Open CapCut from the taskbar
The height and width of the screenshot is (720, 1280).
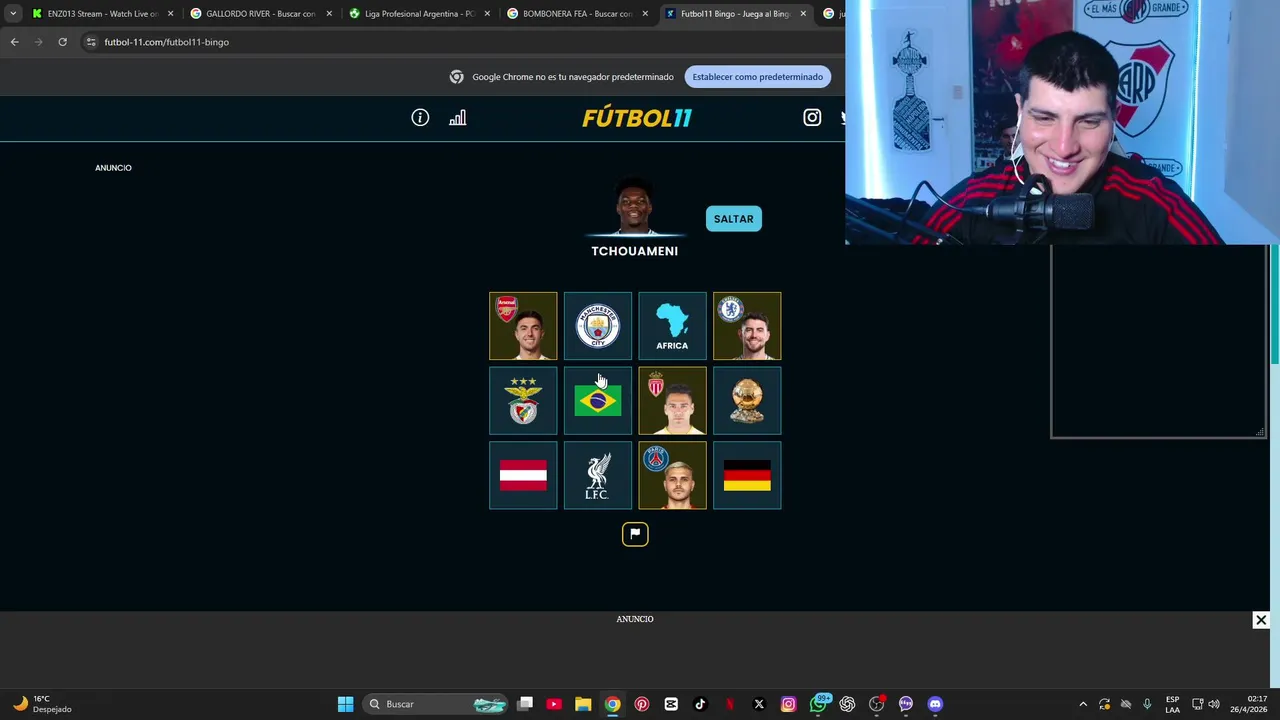[x=671, y=704]
